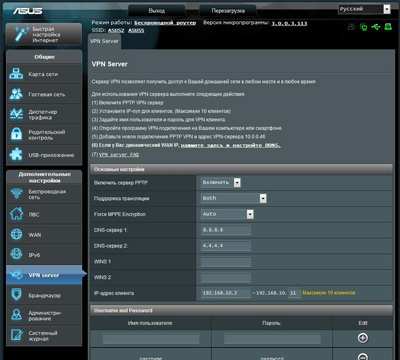Viewport: 400px width, 360px height.
Task: Open firmware version 3.0.0.3.113 link
Action: point(289,23)
